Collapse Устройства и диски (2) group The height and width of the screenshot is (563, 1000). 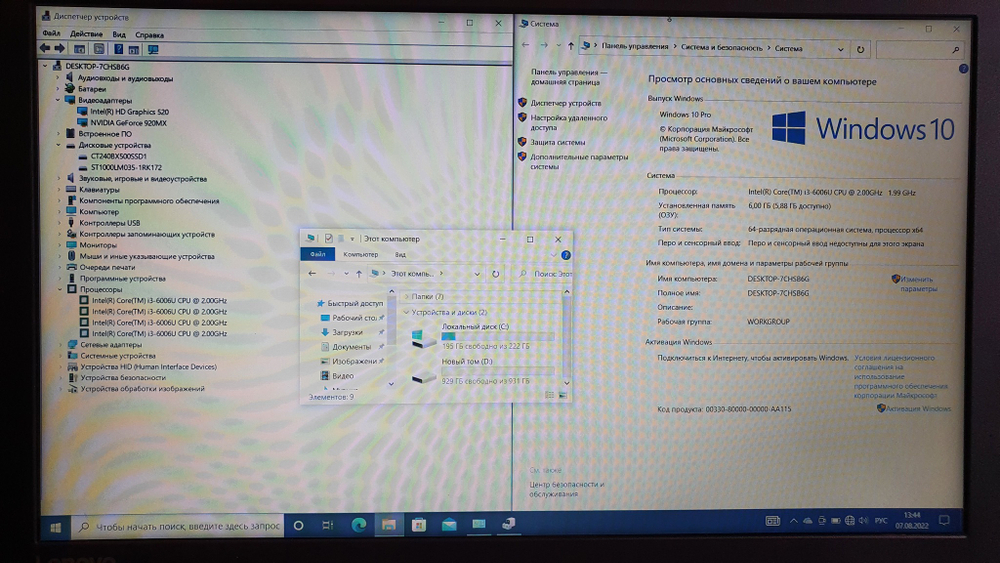406,312
